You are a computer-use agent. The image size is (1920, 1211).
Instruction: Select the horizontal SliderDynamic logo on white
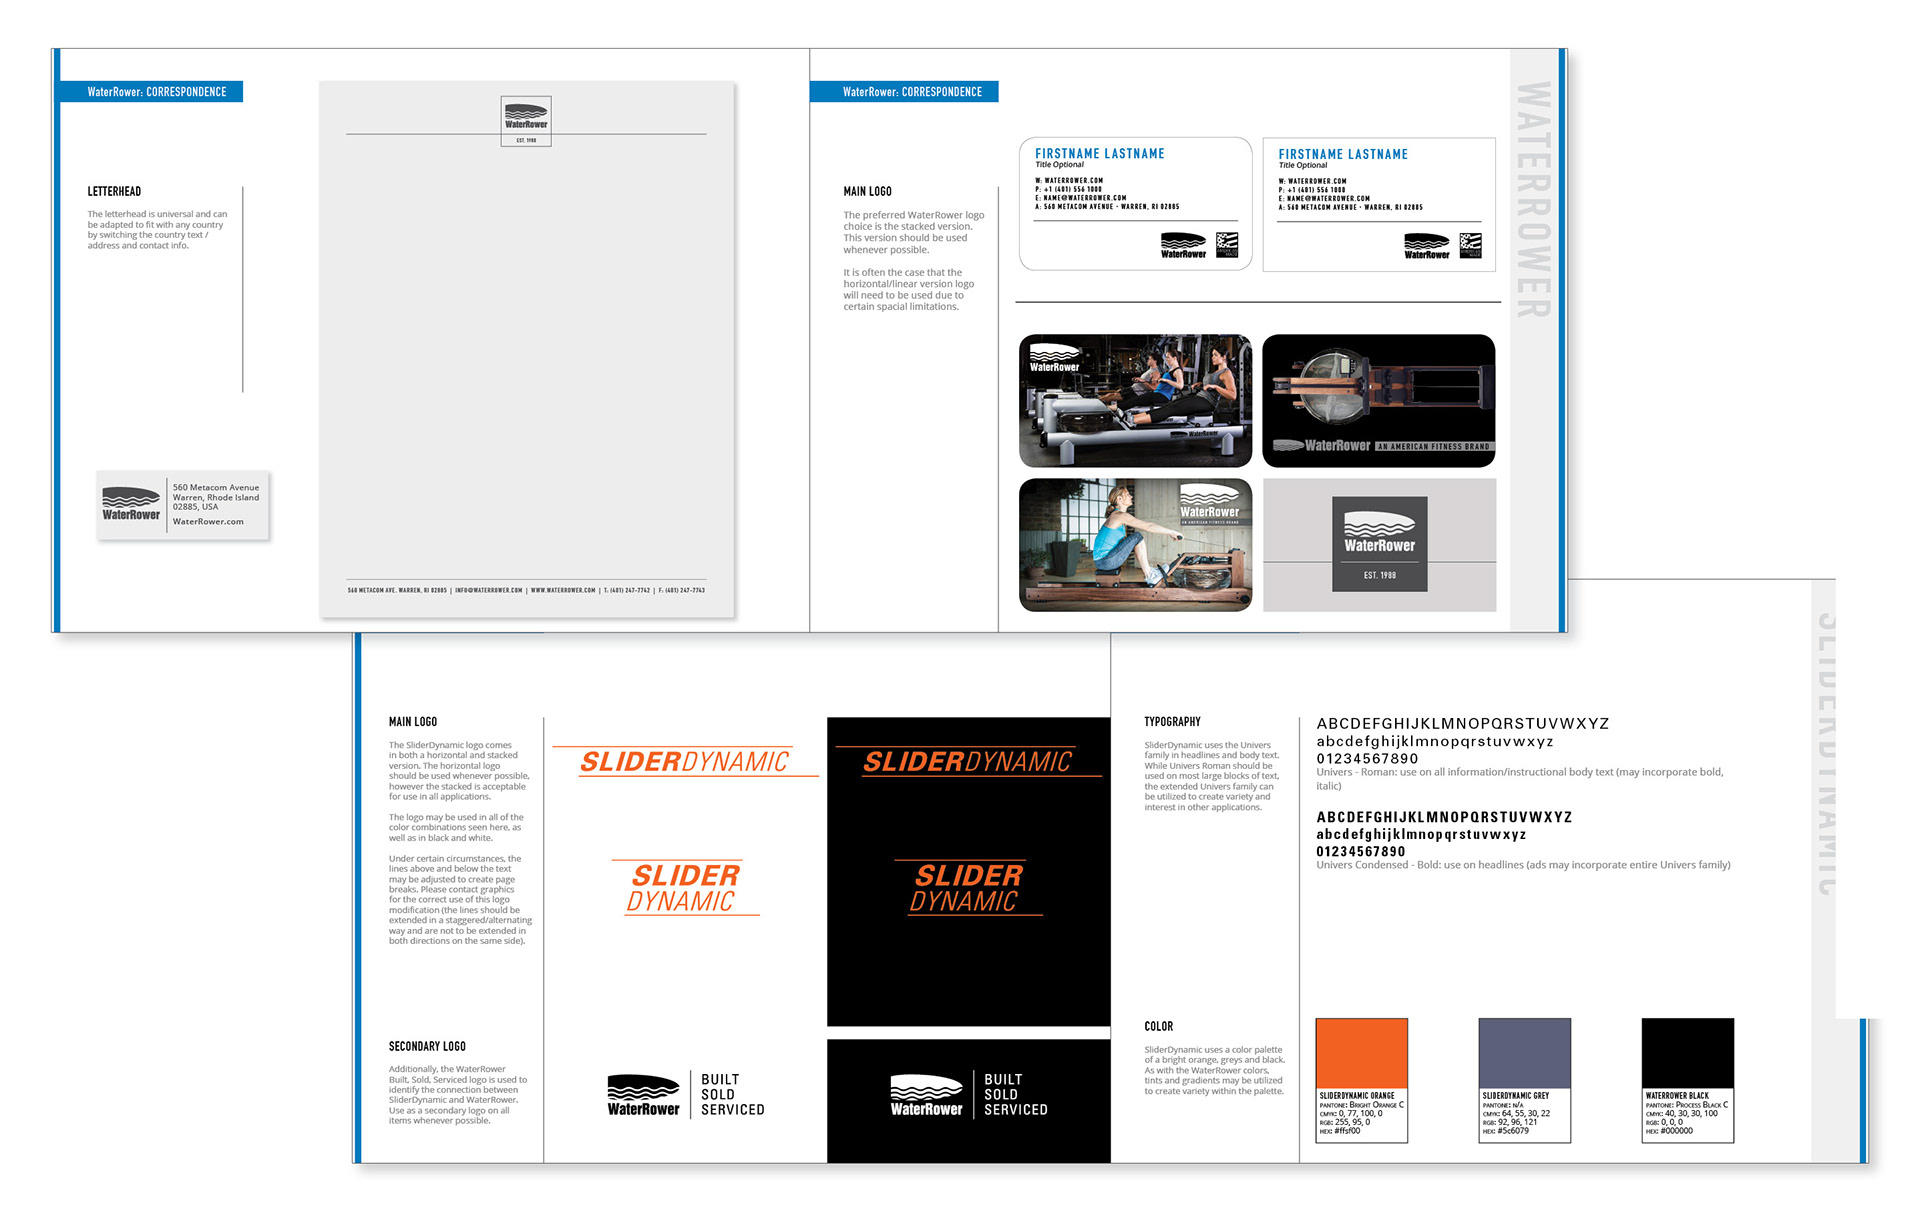(x=685, y=762)
